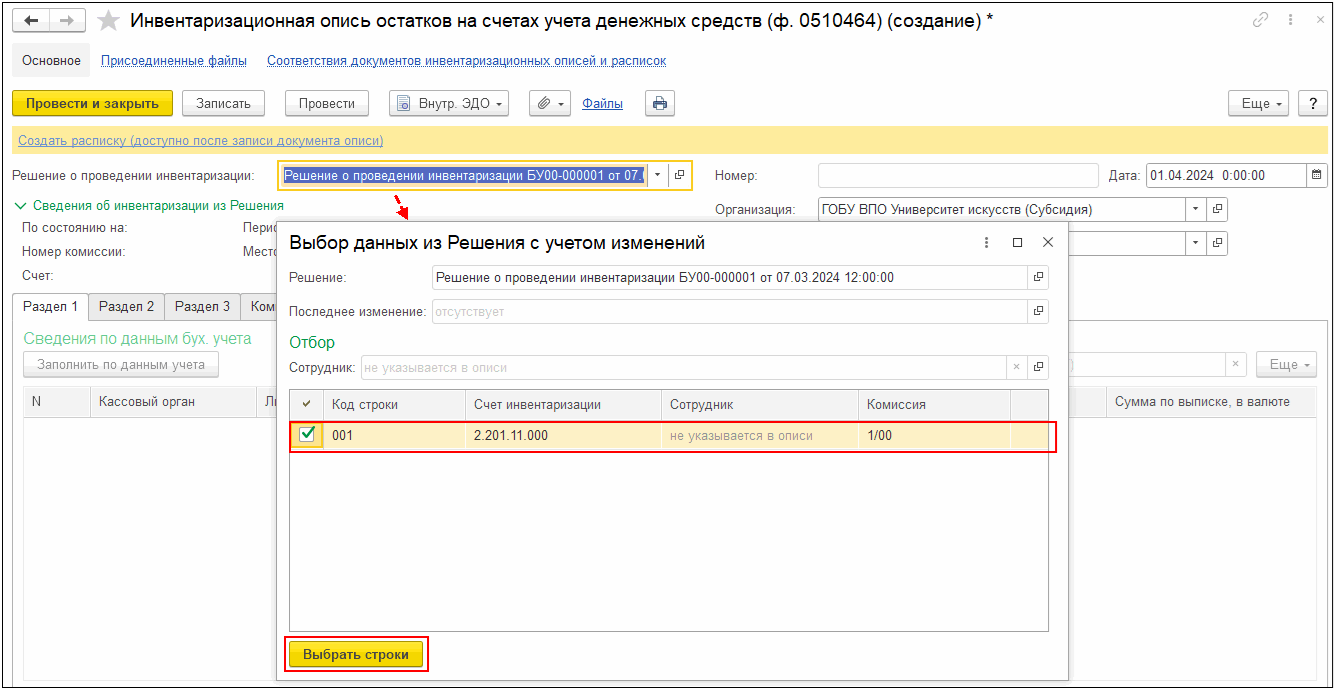
Task: Switch to Раздел 2 tab
Action: 126,307
